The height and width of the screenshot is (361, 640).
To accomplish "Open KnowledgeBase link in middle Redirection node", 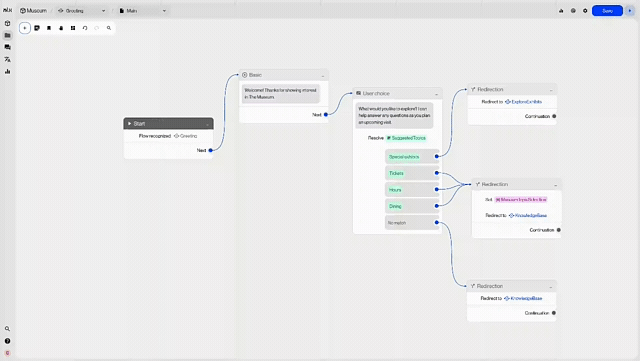I will [x=528, y=215].
